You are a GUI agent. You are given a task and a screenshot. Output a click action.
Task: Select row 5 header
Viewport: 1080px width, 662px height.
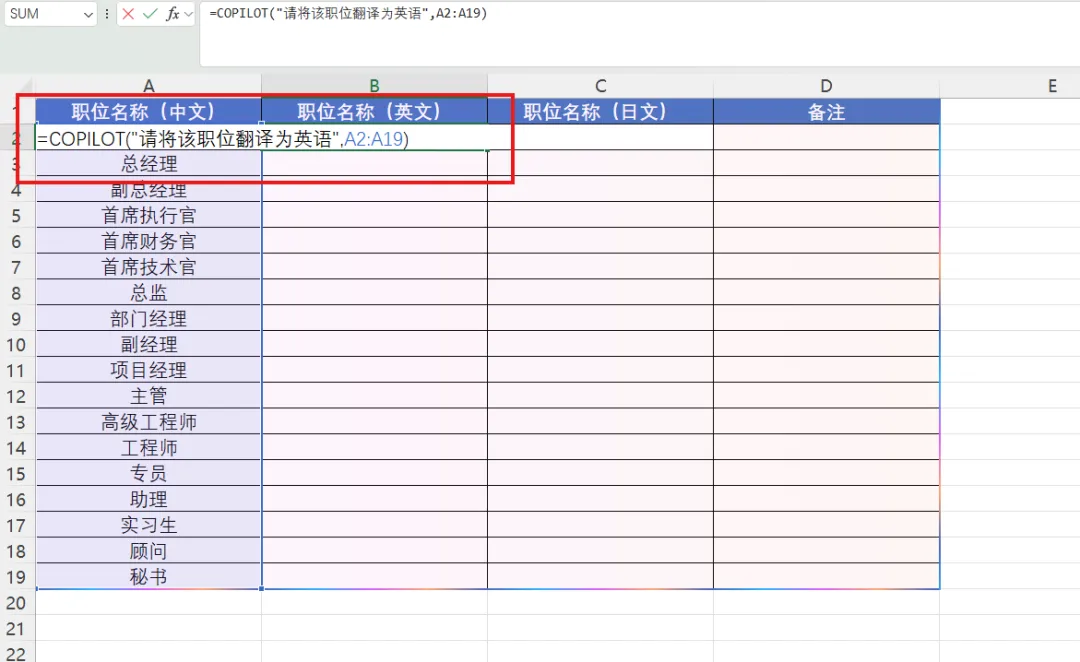17,216
